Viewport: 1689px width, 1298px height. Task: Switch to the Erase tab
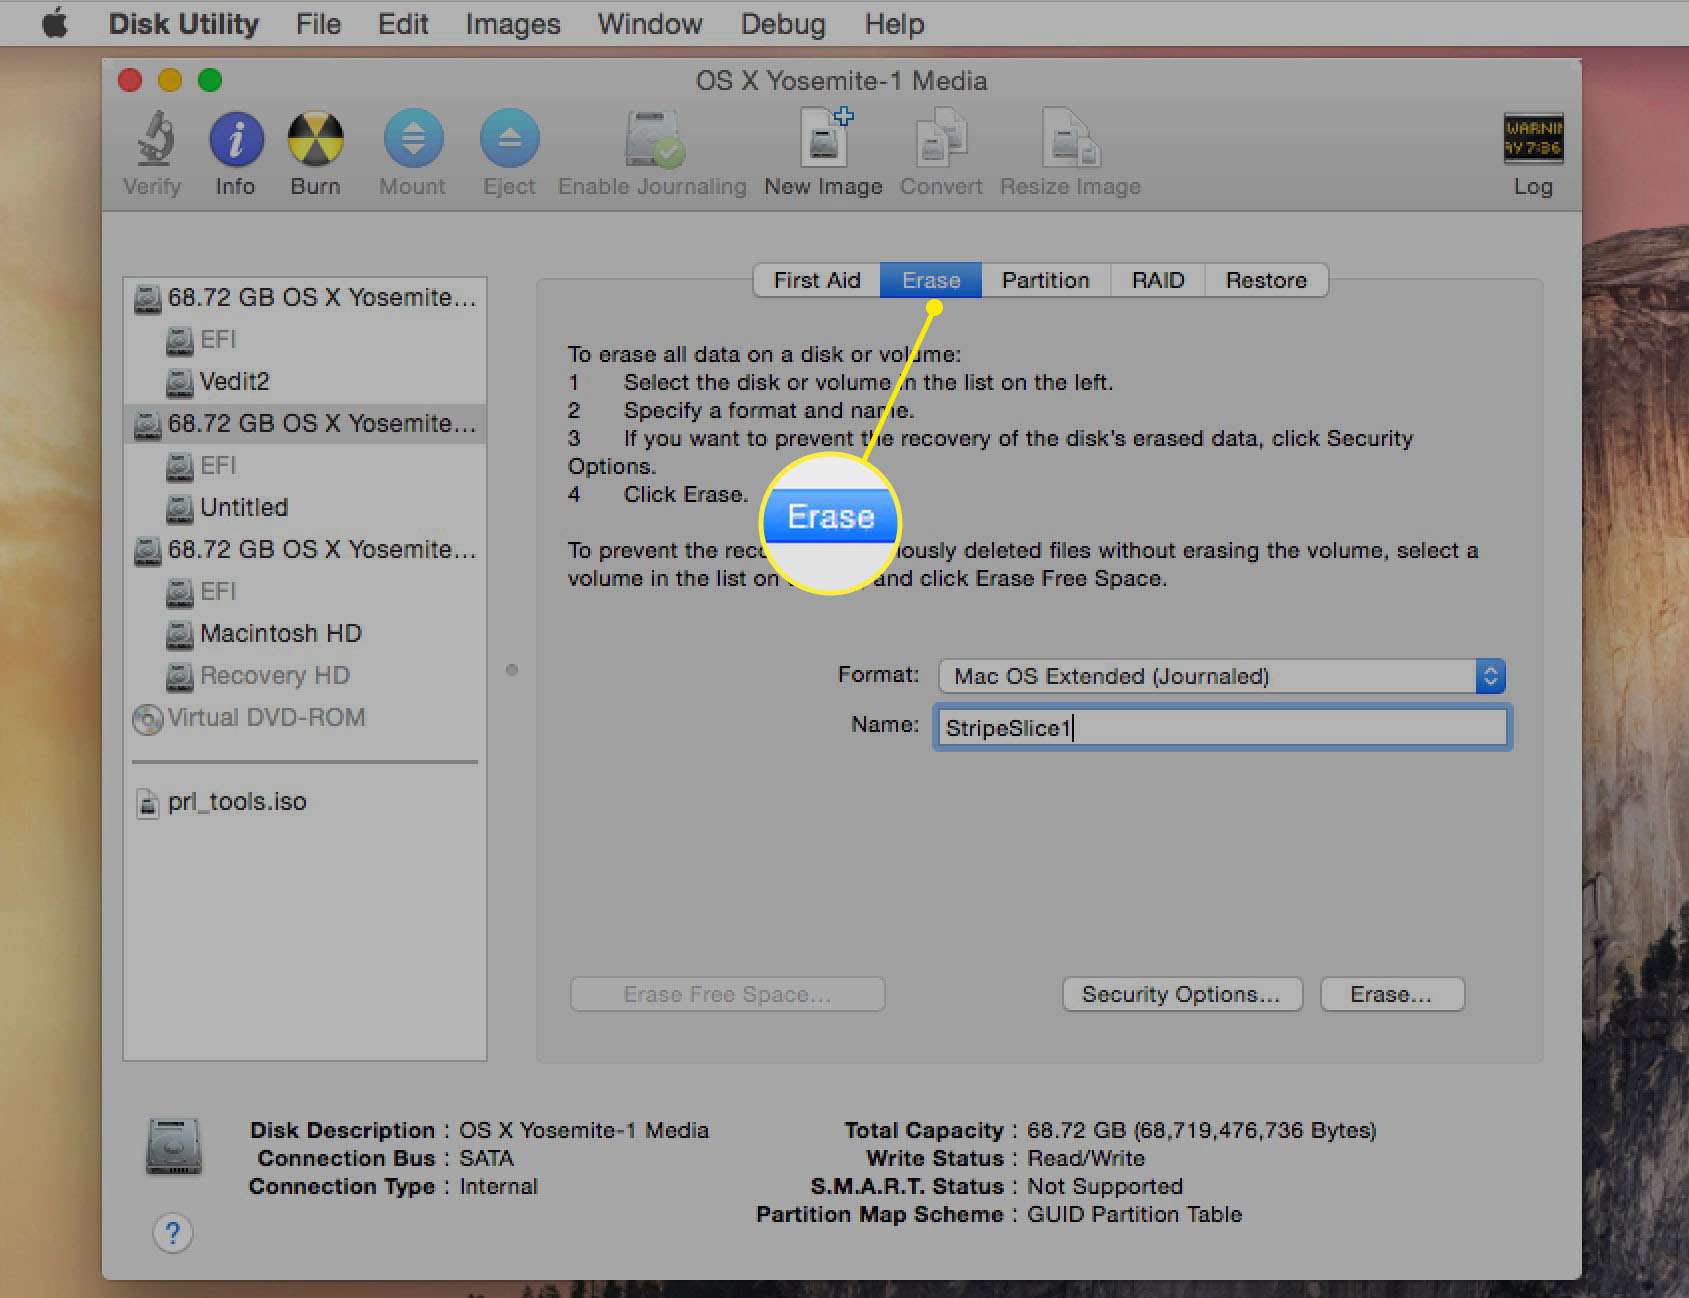click(x=931, y=280)
